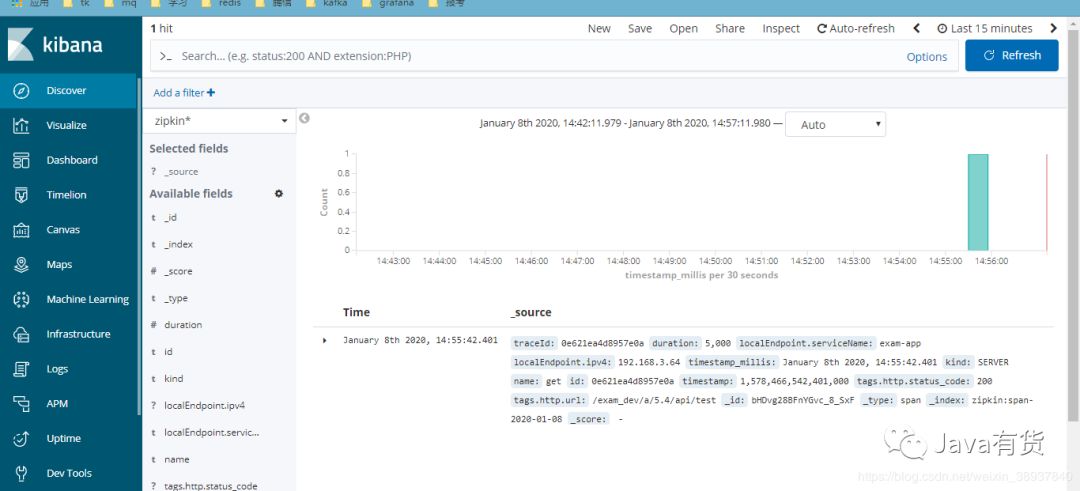Click the kafka bookmark folder
The height and width of the screenshot is (491, 1080).
pyautogui.click(x=326, y=3)
